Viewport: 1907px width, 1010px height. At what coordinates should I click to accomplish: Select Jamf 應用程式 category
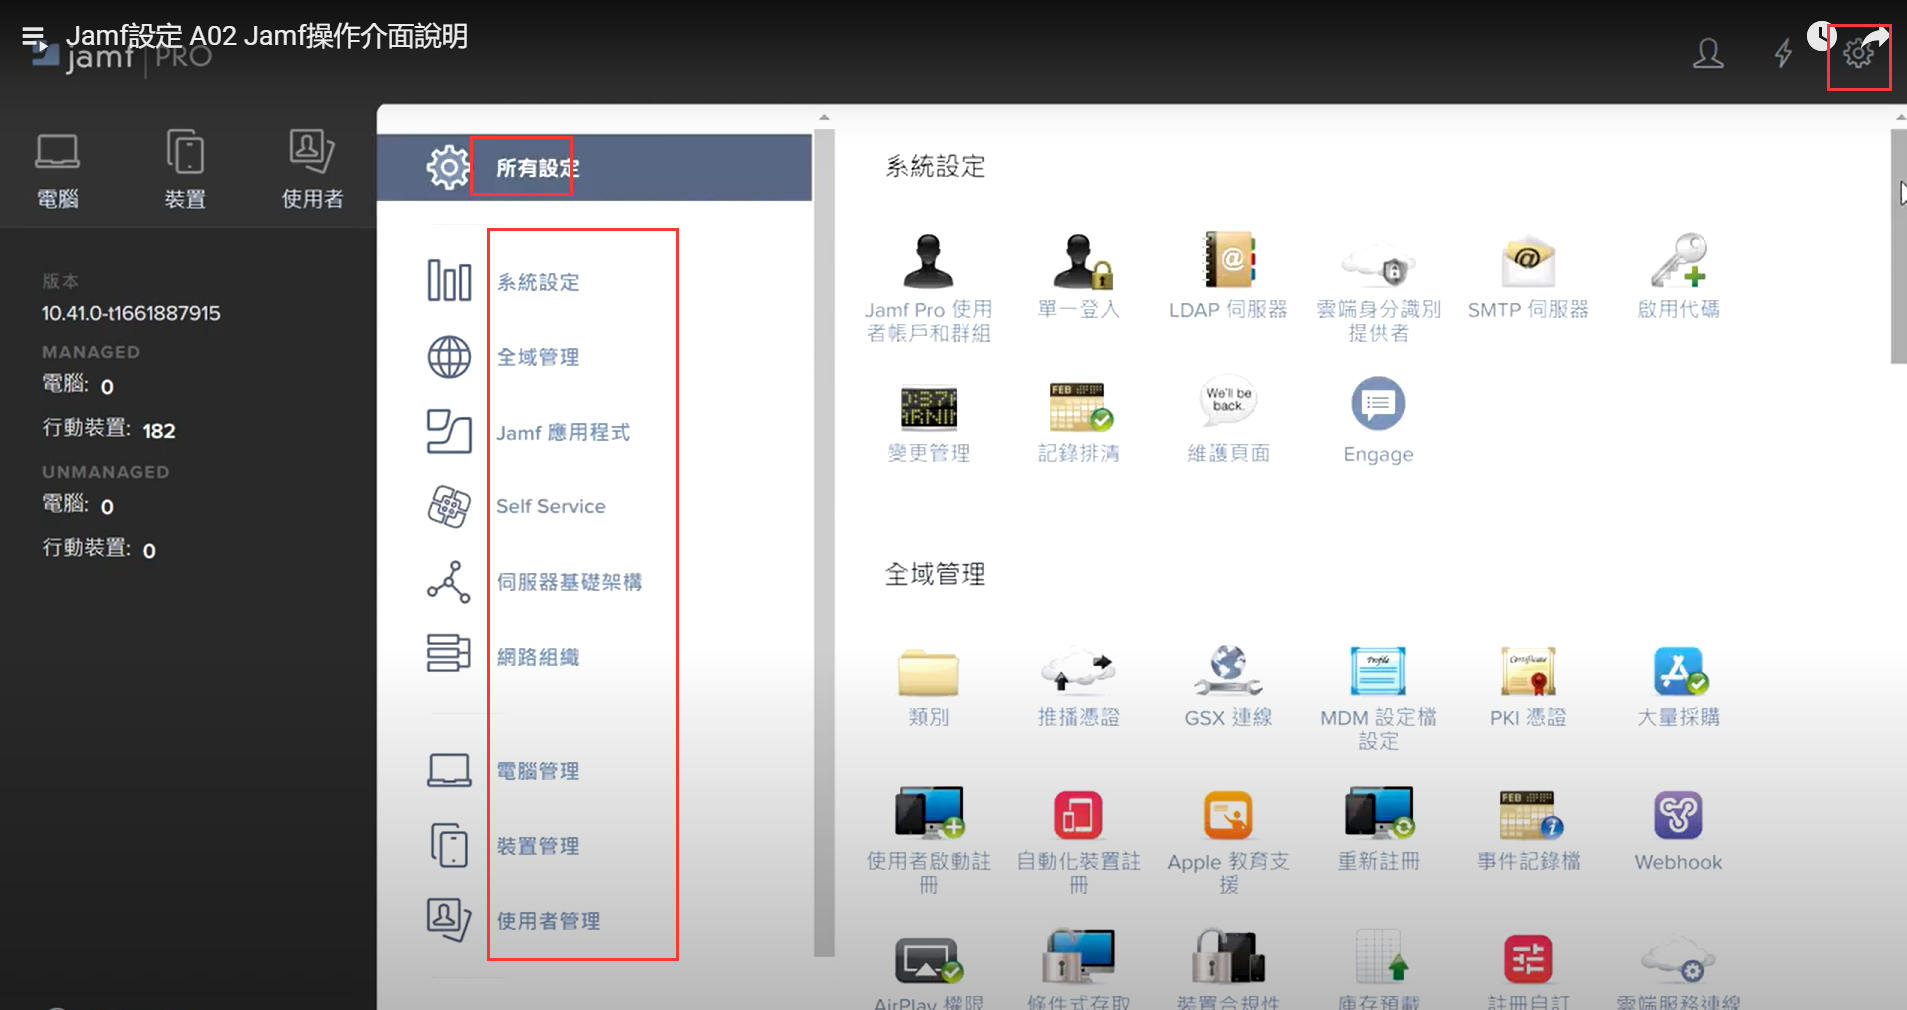pos(563,432)
